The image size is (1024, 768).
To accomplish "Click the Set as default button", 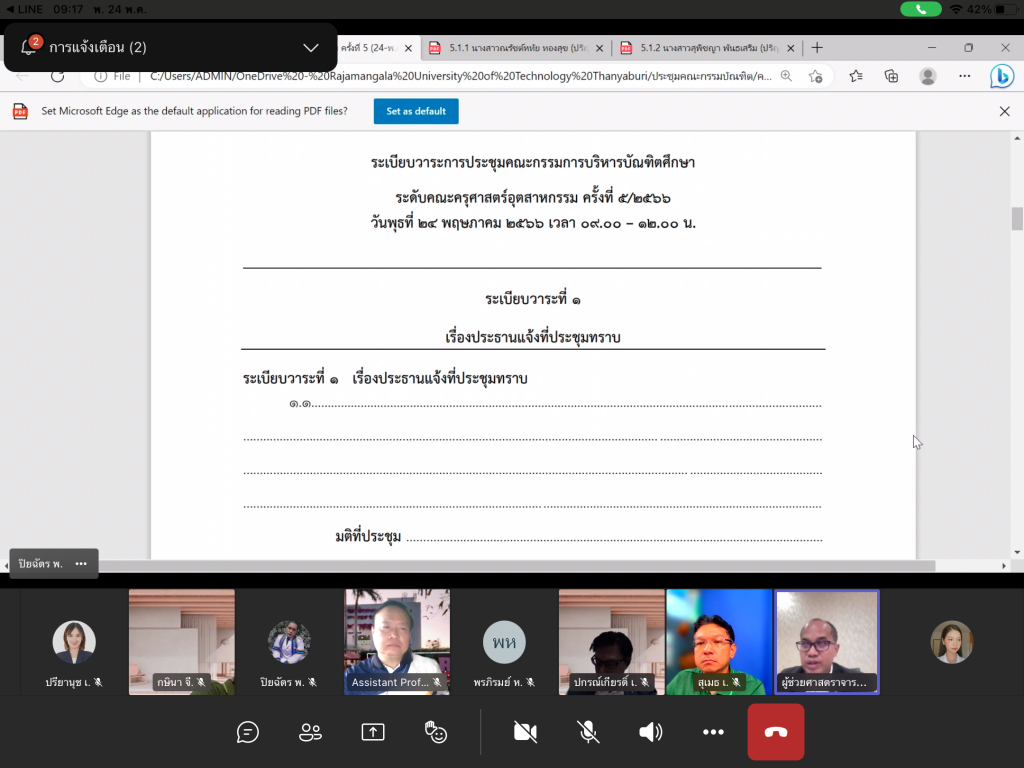I will point(416,111).
